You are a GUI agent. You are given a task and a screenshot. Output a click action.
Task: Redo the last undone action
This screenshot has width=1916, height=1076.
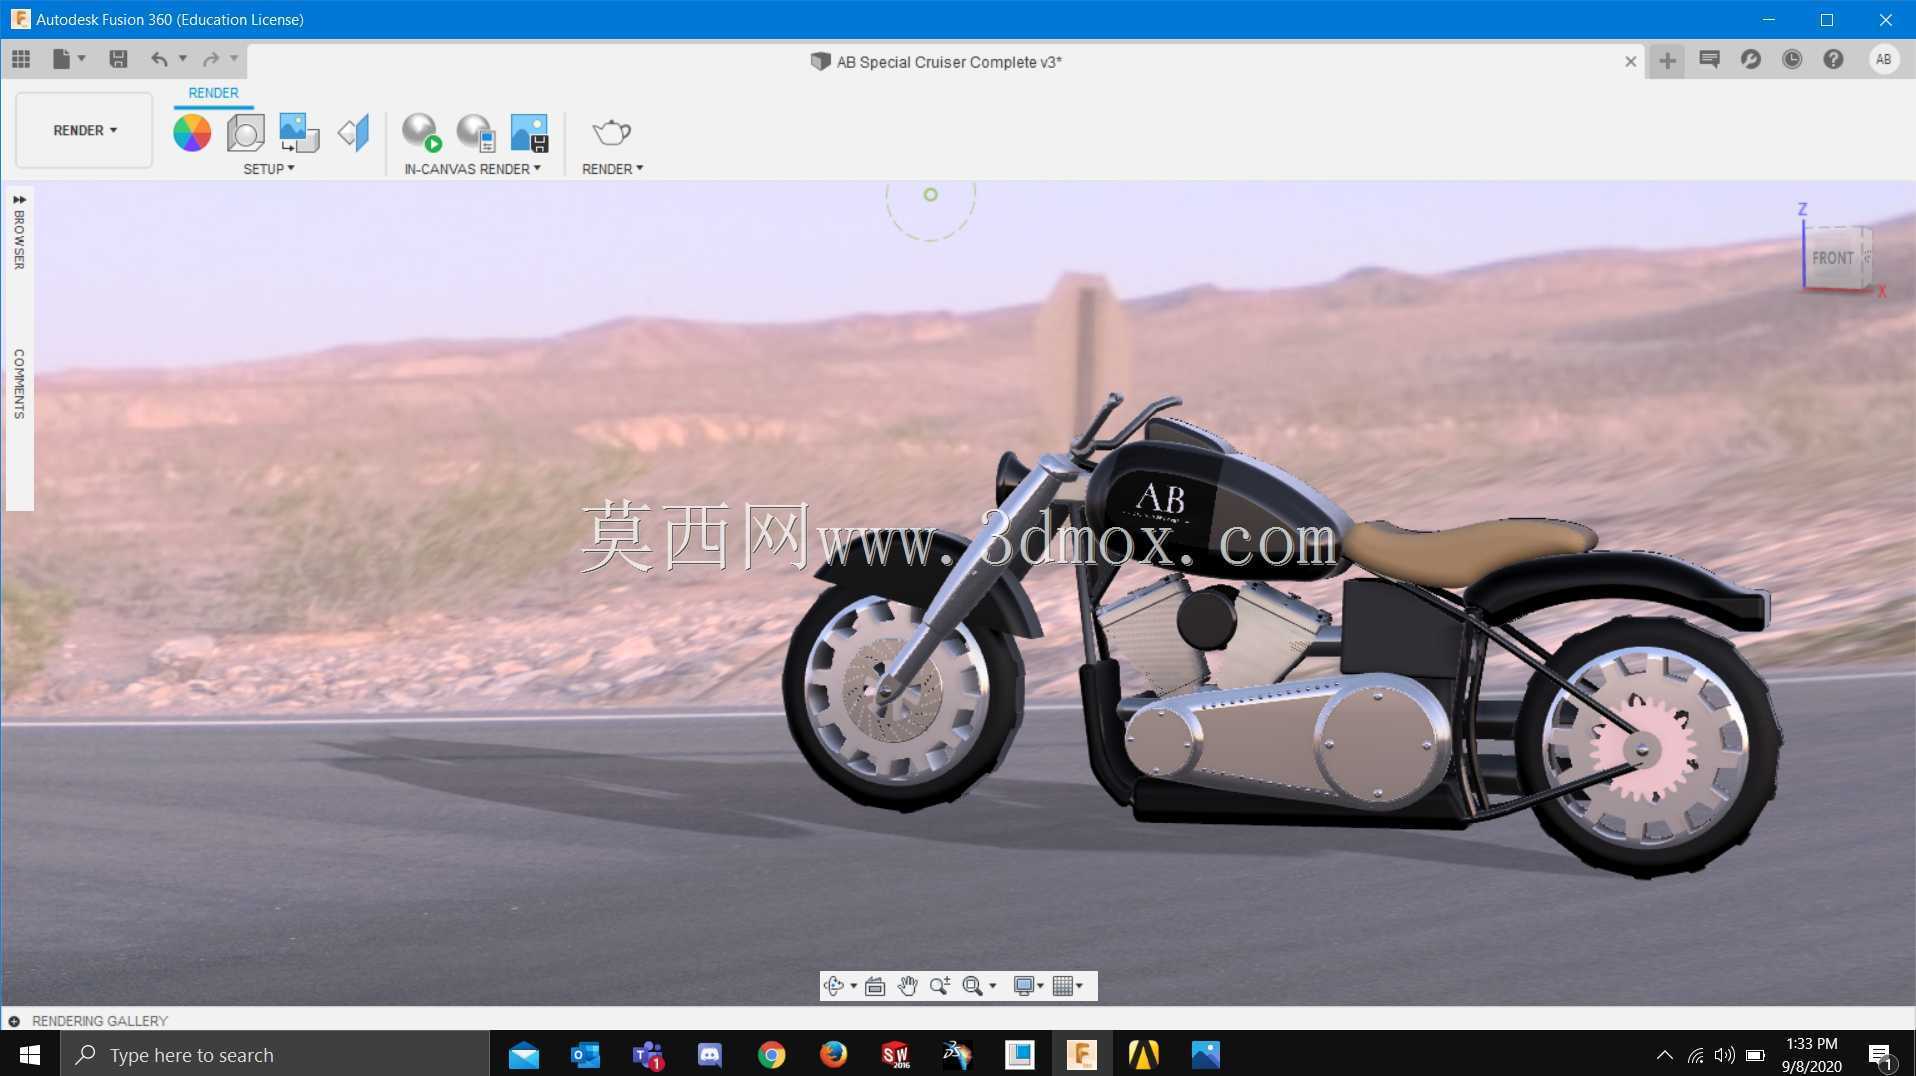(x=211, y=59)
